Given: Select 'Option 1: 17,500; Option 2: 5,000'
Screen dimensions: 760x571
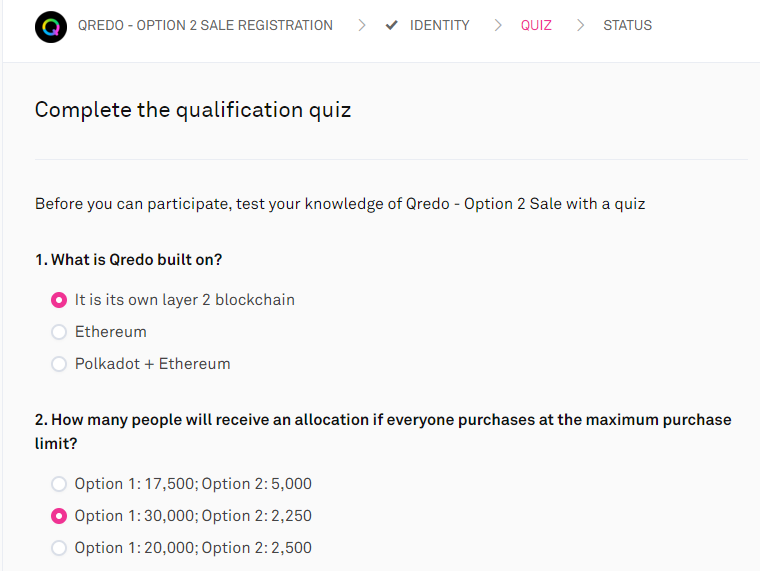Looking at the screenshot, I should [59, 484].
